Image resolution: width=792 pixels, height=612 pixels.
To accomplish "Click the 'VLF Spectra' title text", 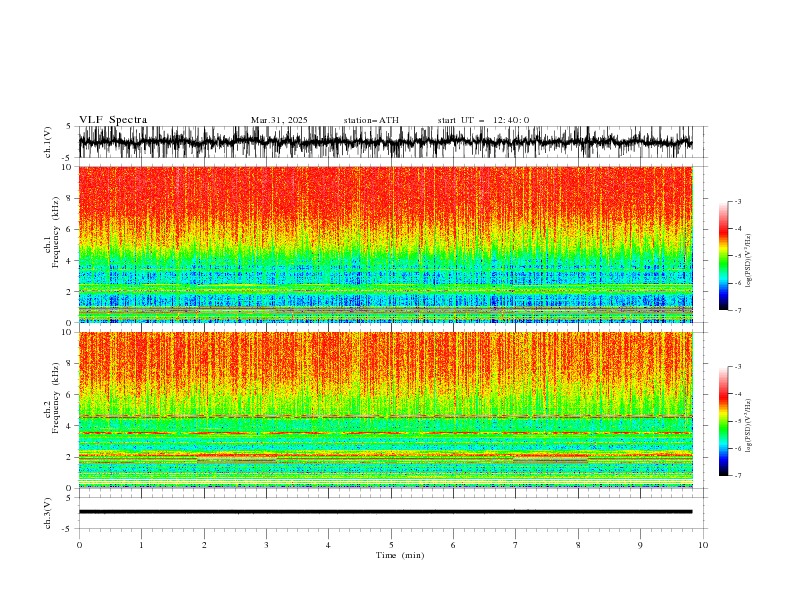I will (x=113, y=120).
